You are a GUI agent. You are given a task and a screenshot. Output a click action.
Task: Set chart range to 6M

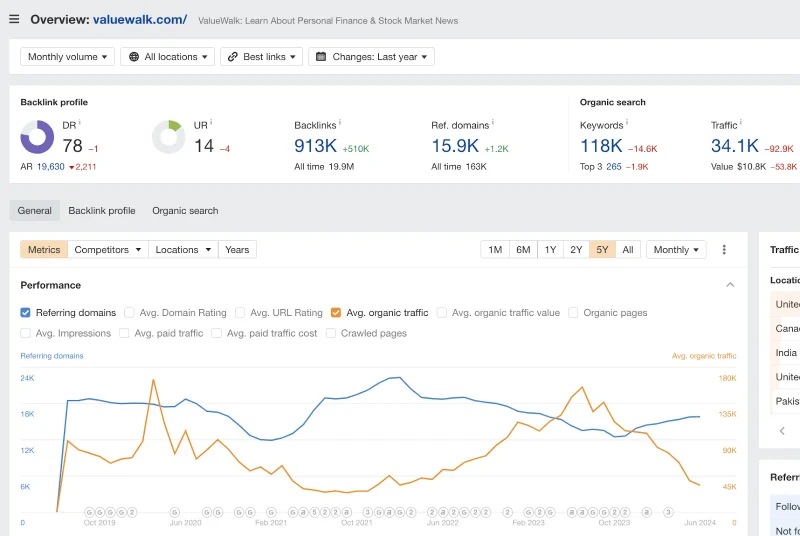[523, 249]
